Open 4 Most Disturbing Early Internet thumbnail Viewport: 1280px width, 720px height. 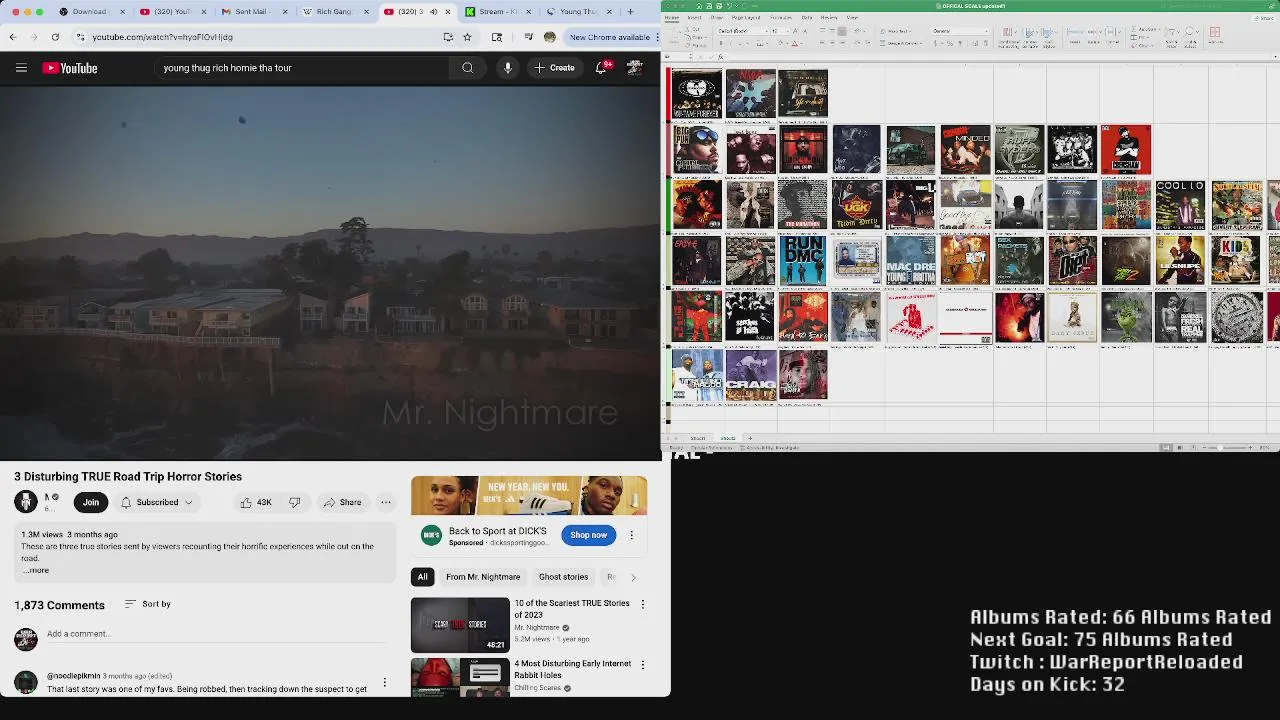tap(460, 677)
